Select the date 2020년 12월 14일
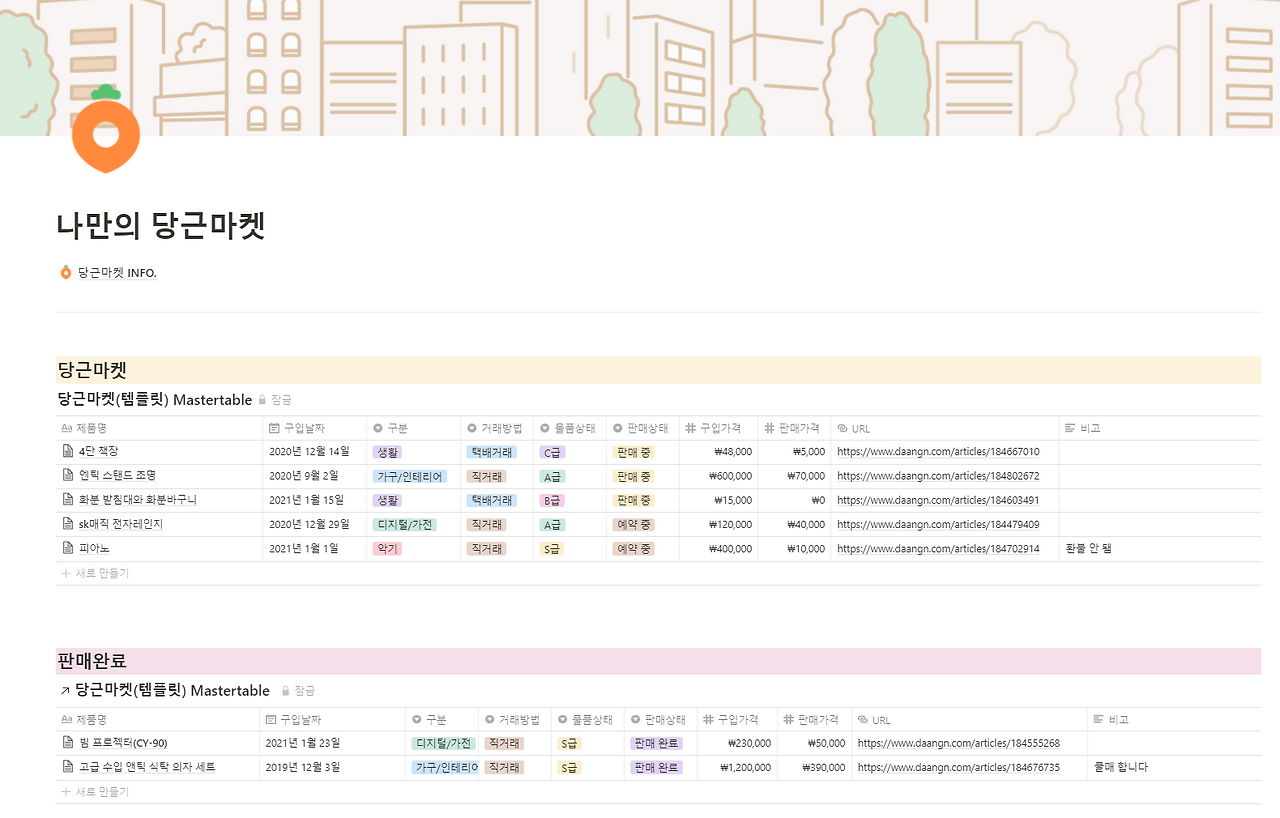1280x818 pixels. 310,452
